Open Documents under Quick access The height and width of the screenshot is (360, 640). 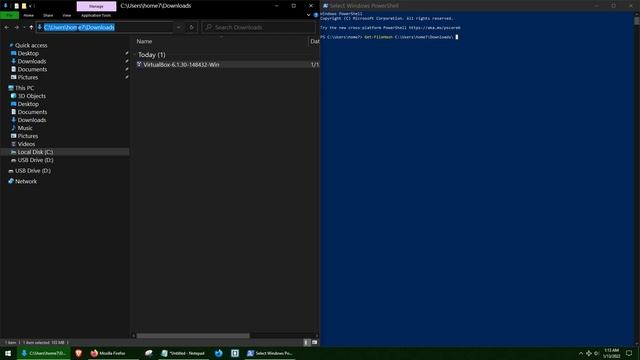(x=32, y=69)
